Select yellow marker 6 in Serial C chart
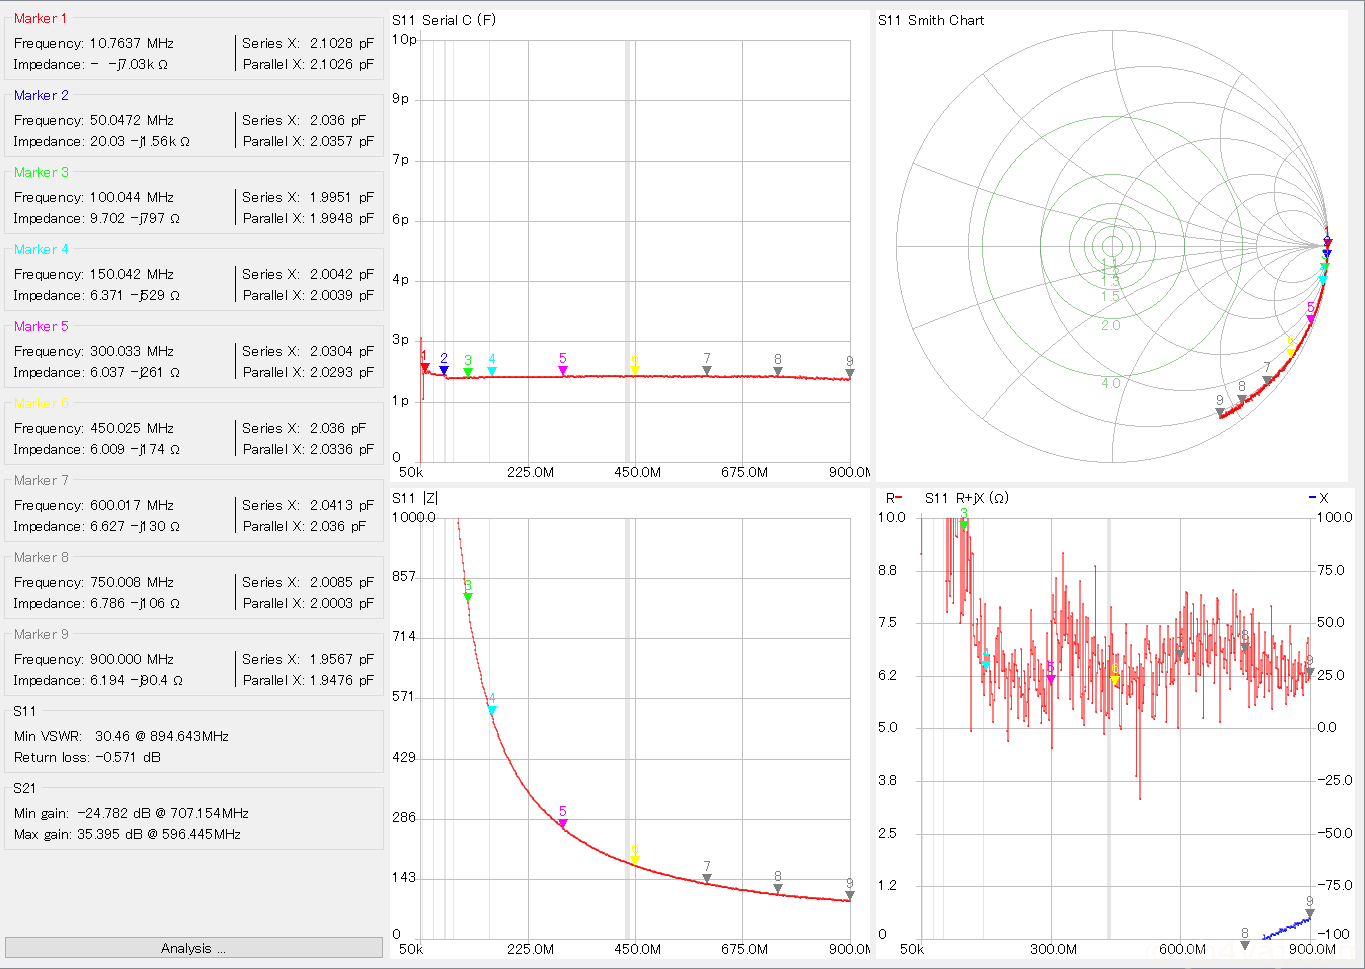This screenshot has width=1365, height=969. click(635, 371)
